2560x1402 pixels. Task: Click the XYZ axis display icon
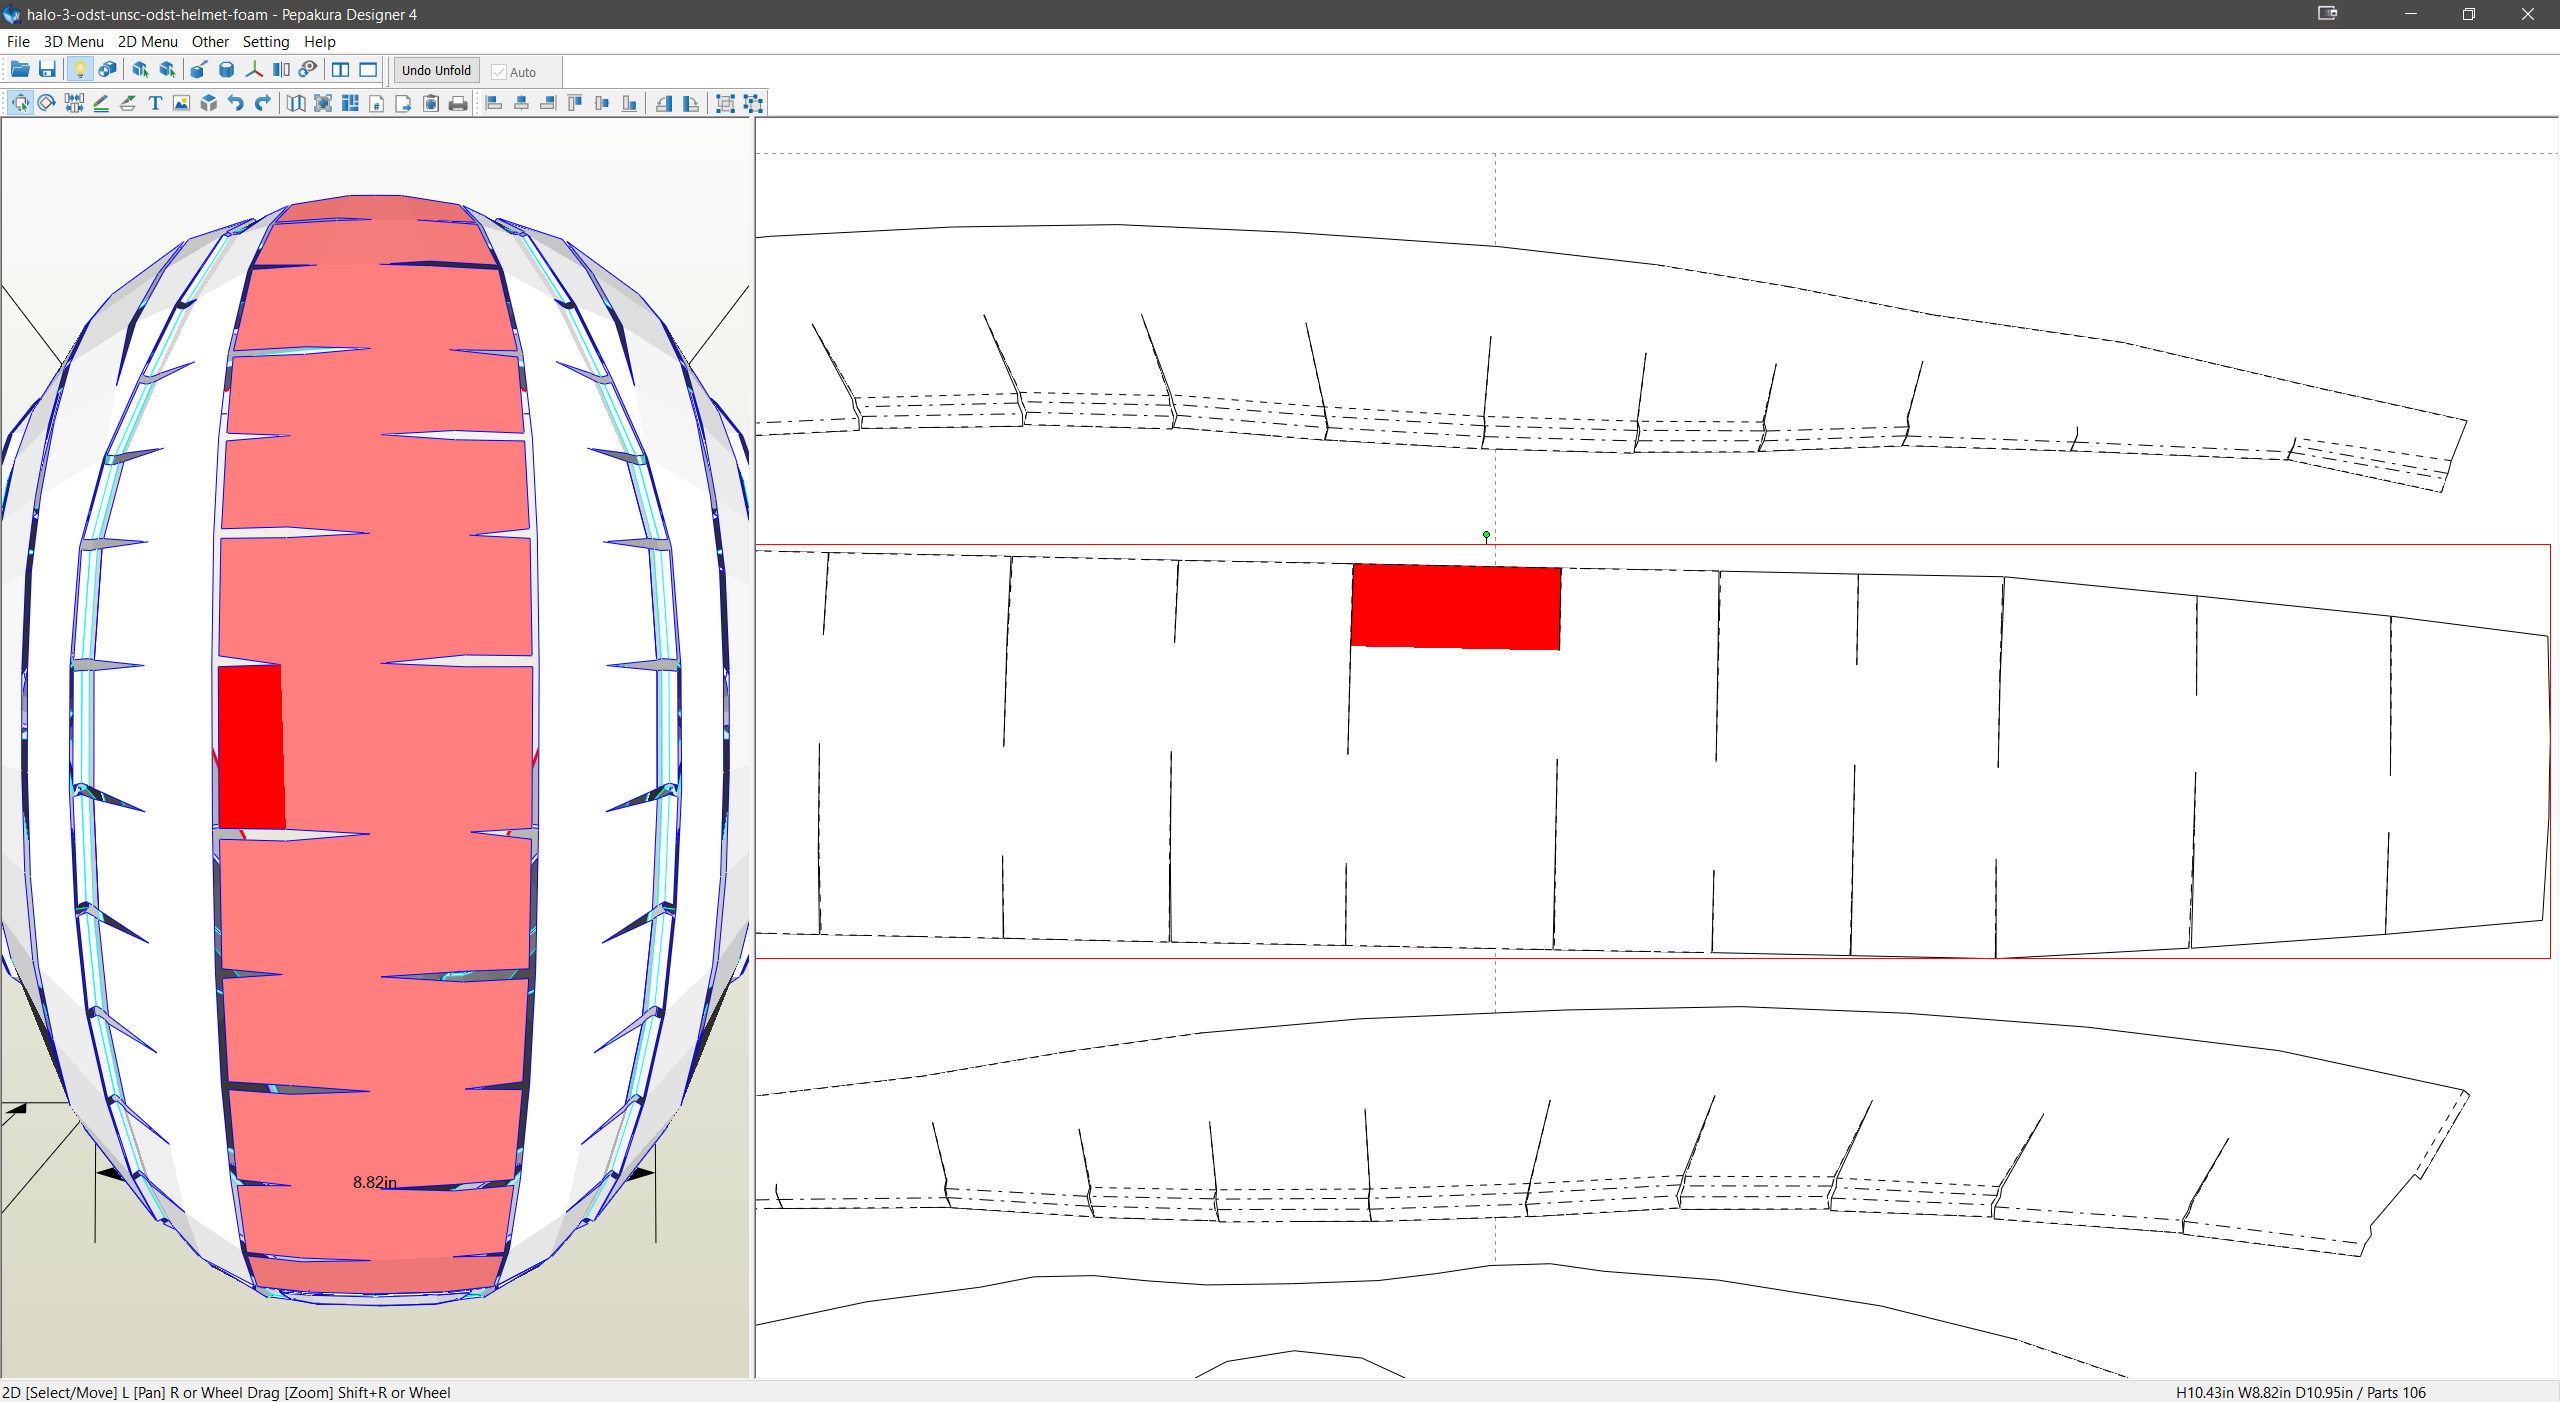point(254,70)
